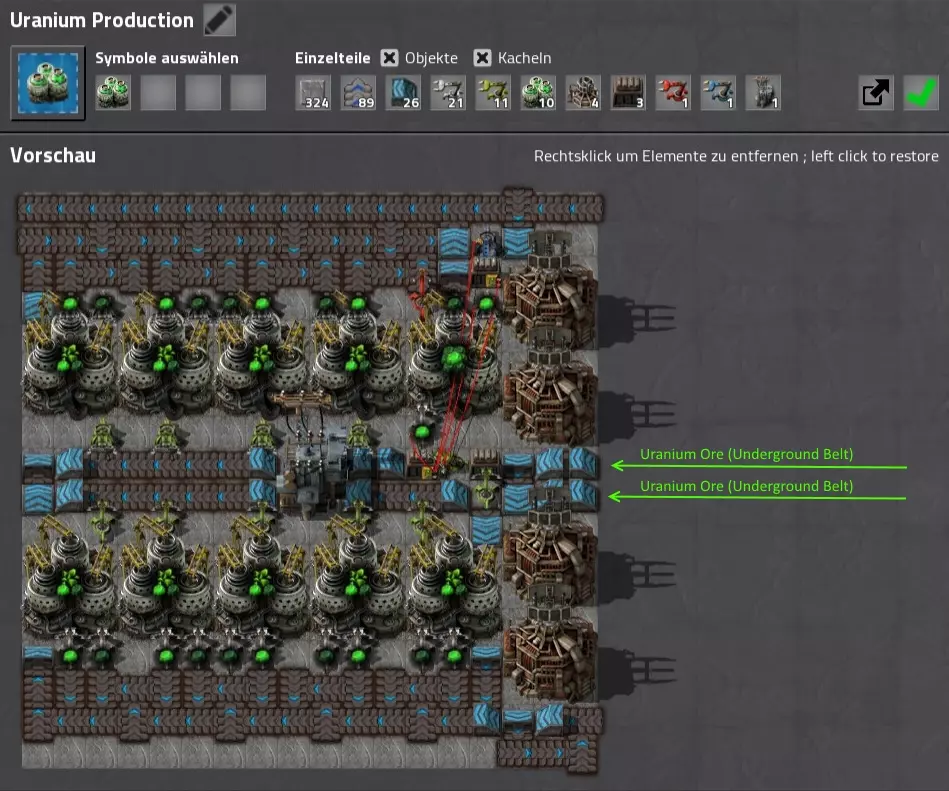
Task: Toggle the Kacheln checkbox
Action: point(482,57)
